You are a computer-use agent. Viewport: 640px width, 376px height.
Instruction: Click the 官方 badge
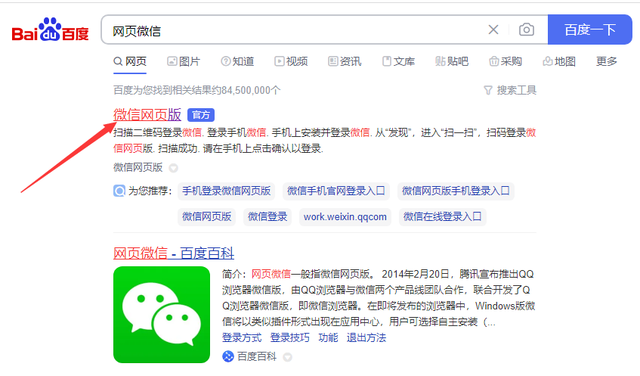click(x=201, y=115)
